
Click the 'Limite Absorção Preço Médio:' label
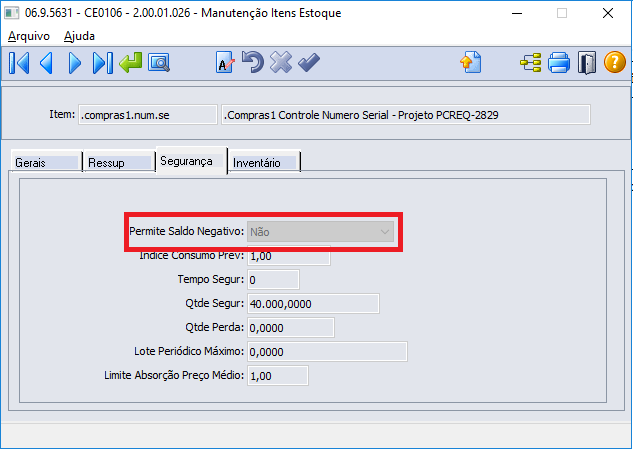click(174, 376)
